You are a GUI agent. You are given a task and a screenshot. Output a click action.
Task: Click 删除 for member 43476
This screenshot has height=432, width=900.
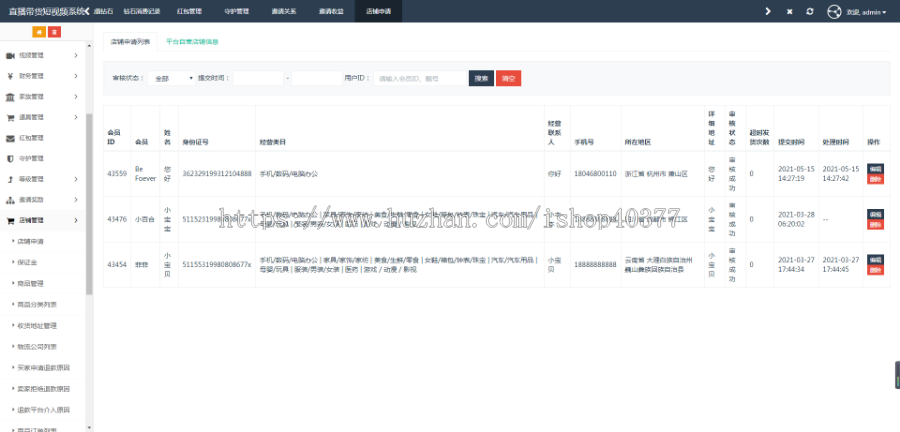(x=875, y=224)
